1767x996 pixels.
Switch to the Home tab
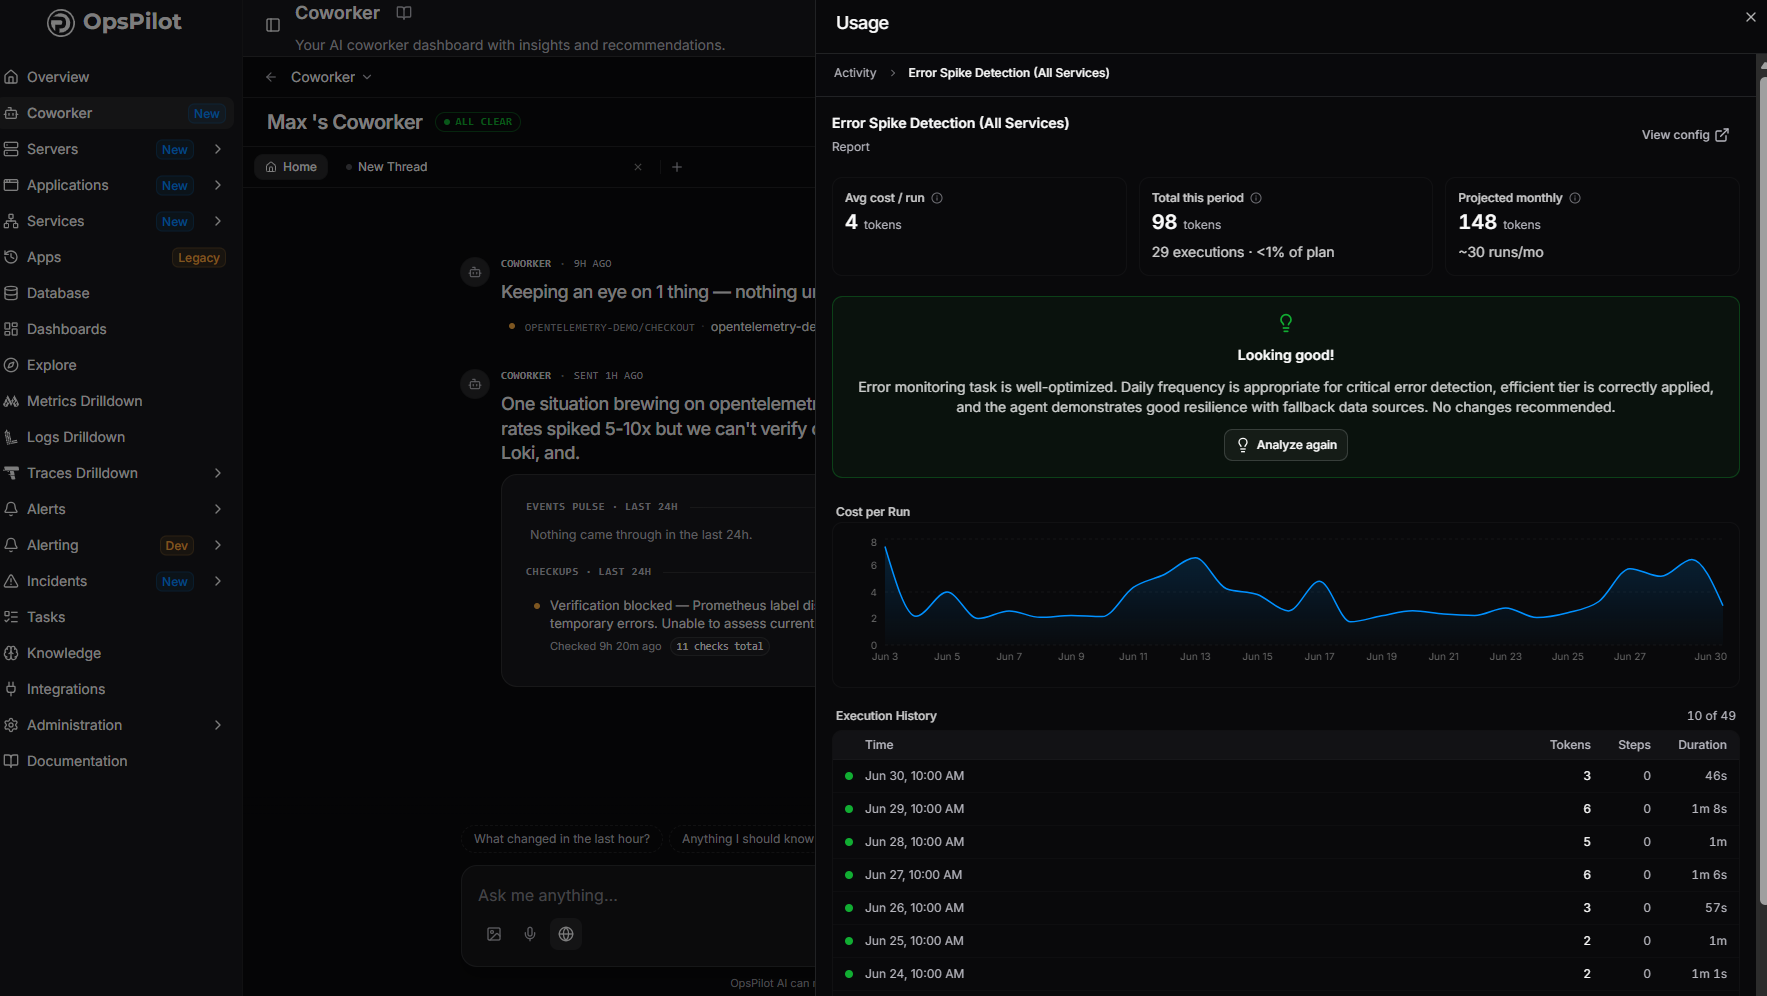(x=291, y=167)
